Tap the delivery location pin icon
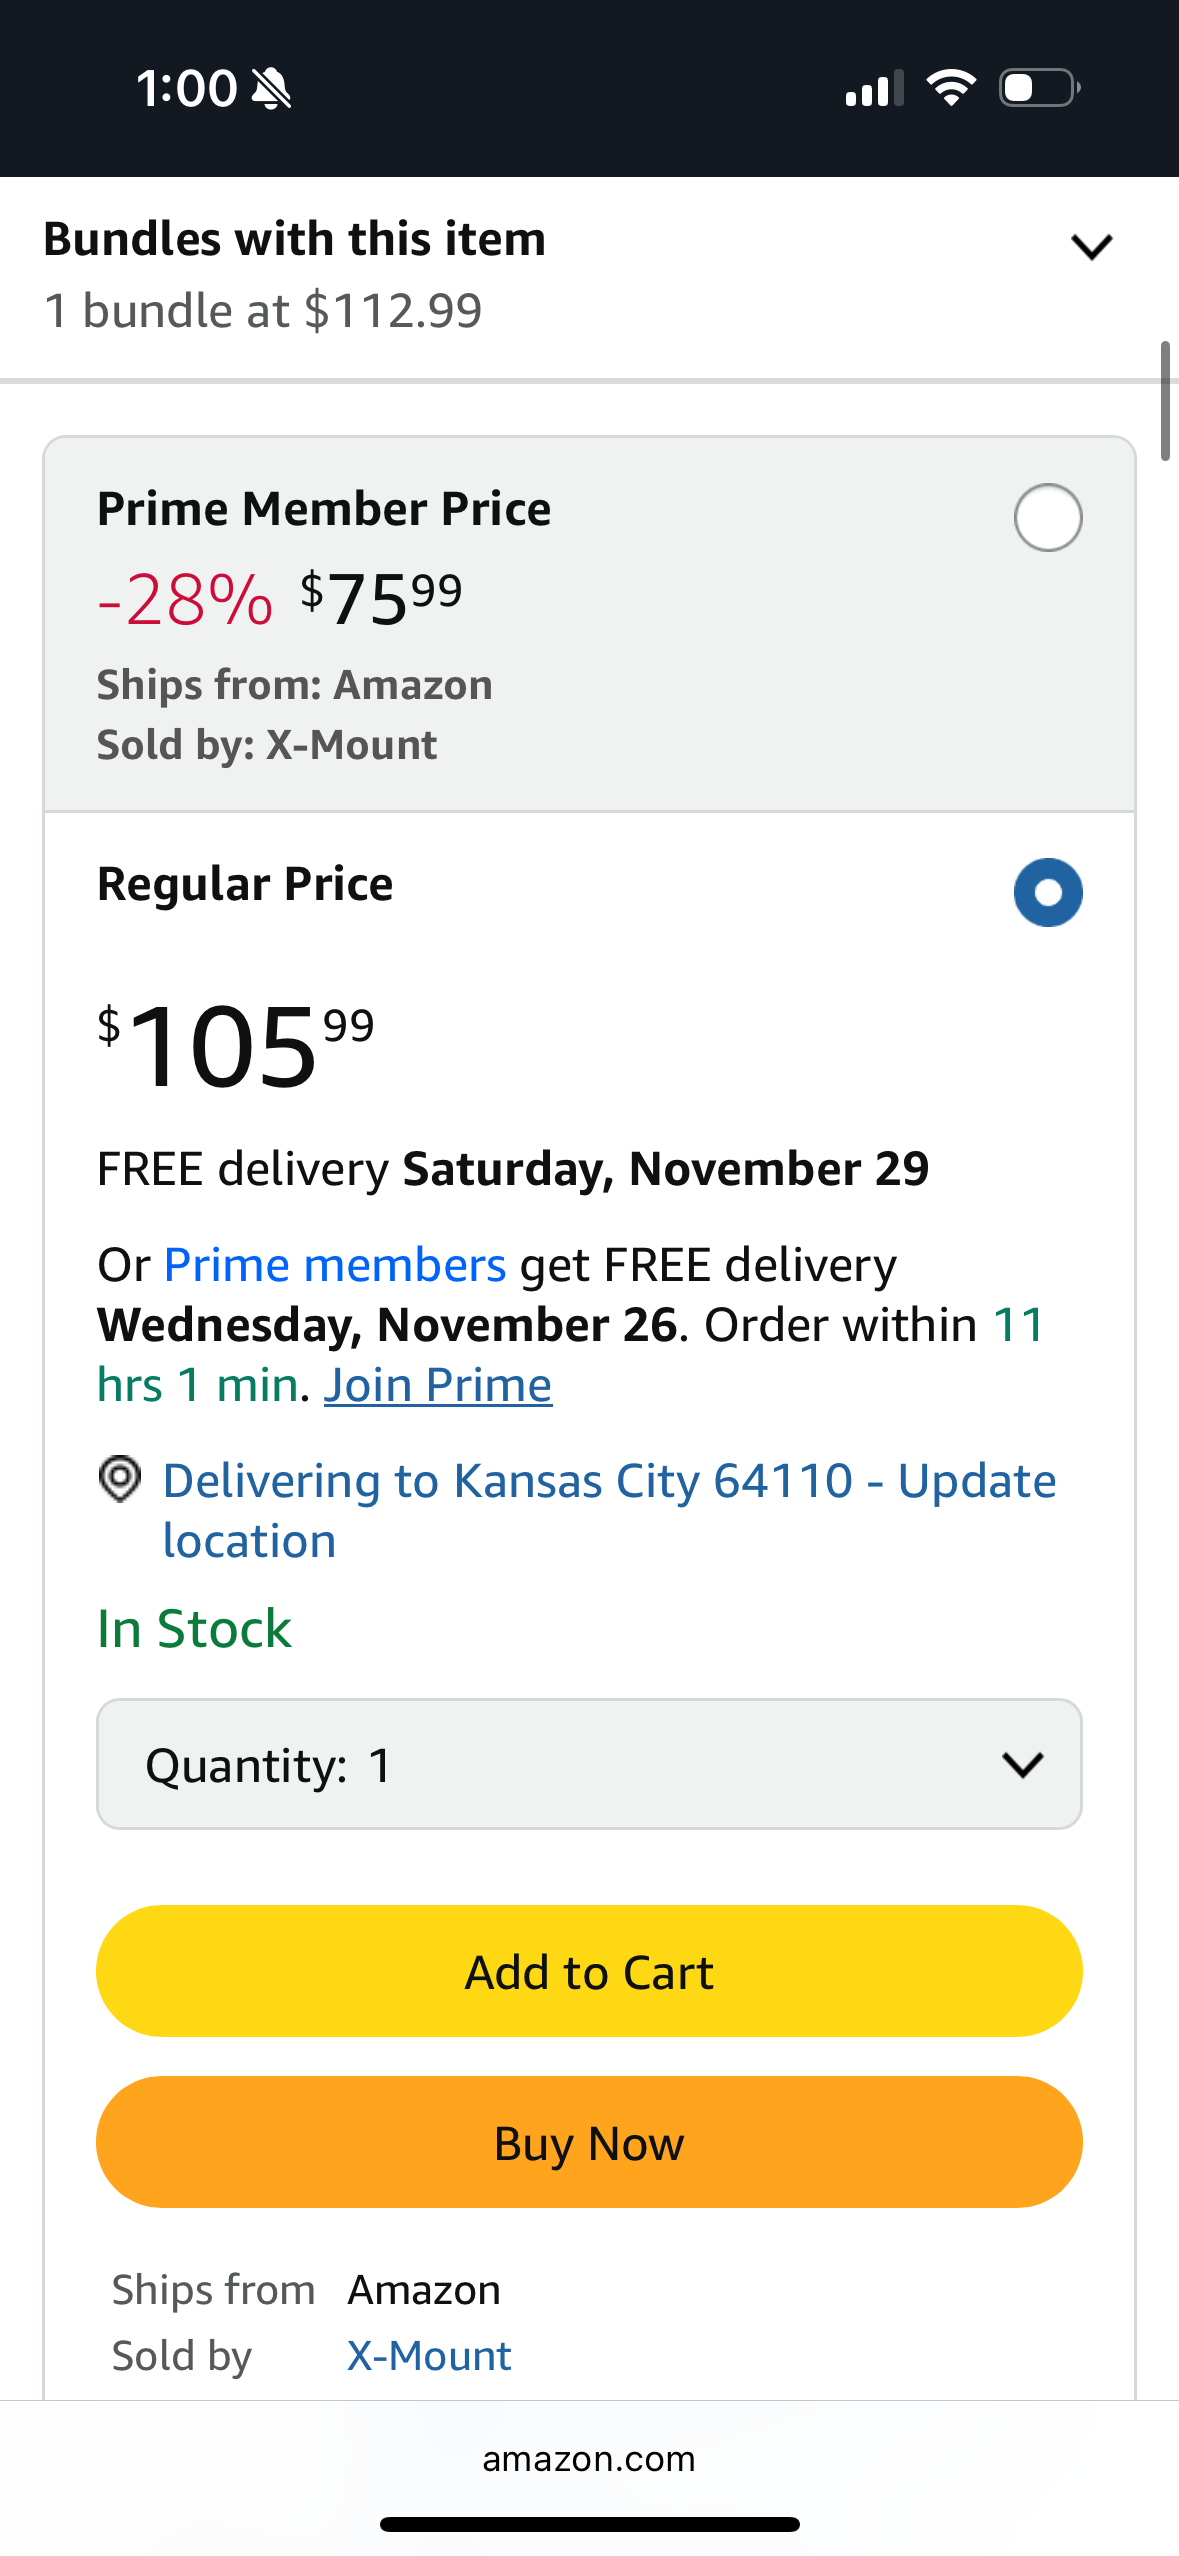Image resolution: width=1179 pixels, height=2556 pixels. pos(120,1479)
